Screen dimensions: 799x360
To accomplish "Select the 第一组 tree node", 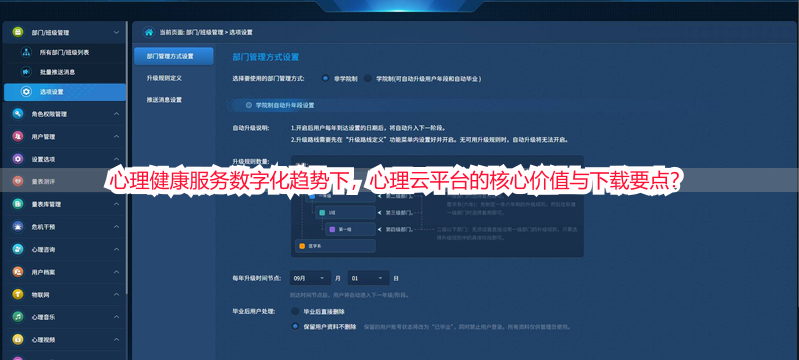I will [x=350, y=229].
